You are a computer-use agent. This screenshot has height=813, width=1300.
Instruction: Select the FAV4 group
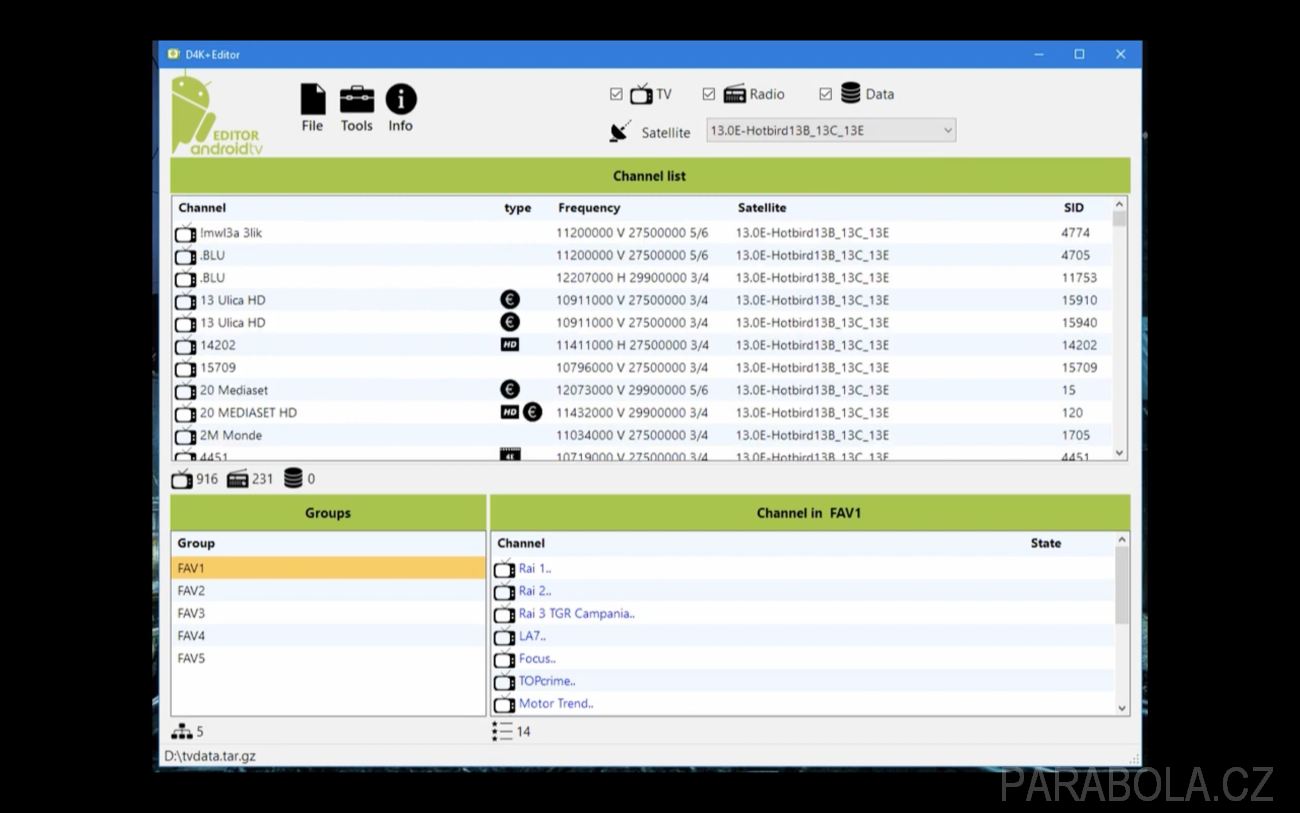point(328,635)
